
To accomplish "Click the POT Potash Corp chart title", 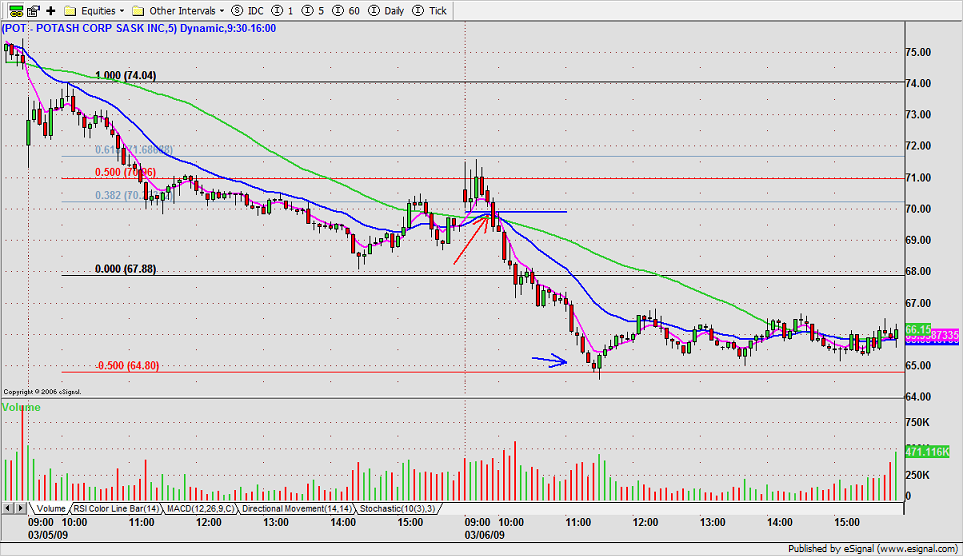I will click(x=139, y=28).
